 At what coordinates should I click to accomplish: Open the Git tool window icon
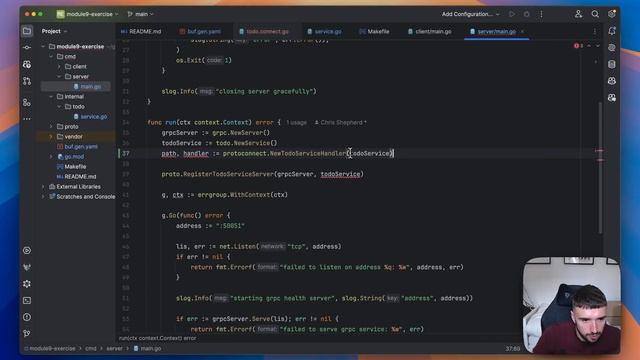[27, 333]
